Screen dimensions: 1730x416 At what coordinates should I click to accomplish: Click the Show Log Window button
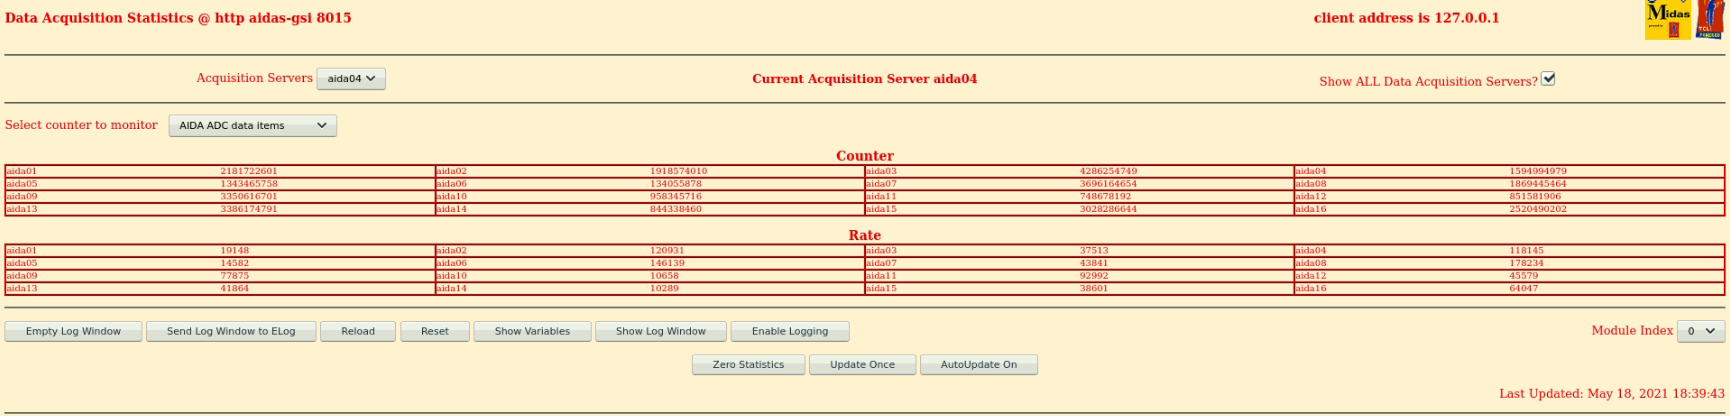(x=661, y=331)
